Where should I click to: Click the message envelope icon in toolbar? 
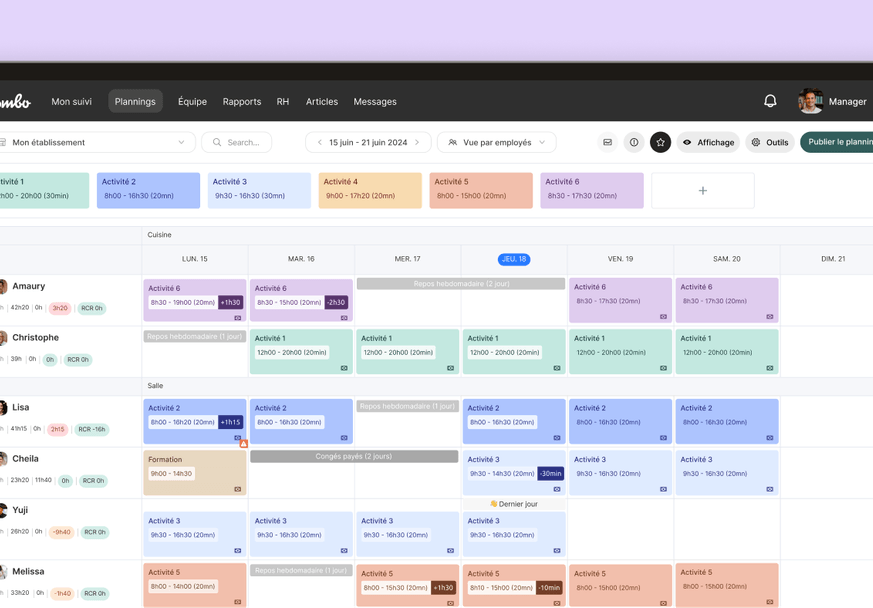607,142
